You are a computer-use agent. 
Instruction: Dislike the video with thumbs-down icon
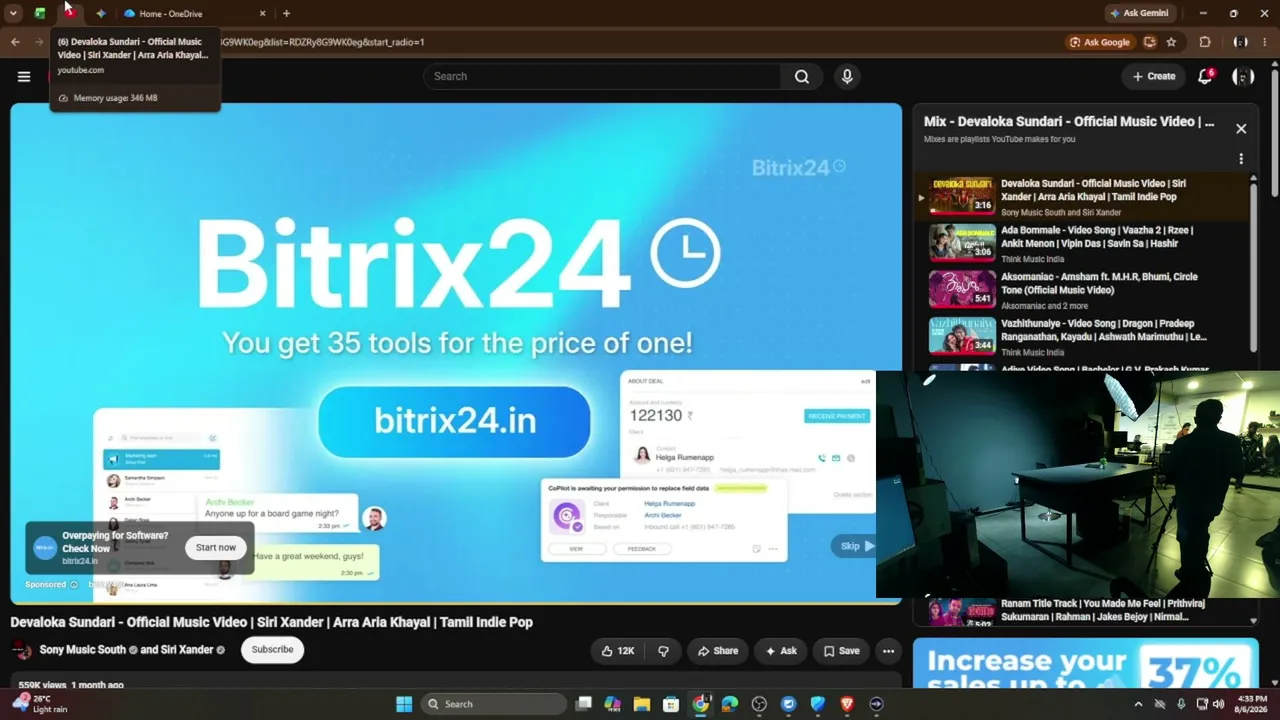[663, 650]
